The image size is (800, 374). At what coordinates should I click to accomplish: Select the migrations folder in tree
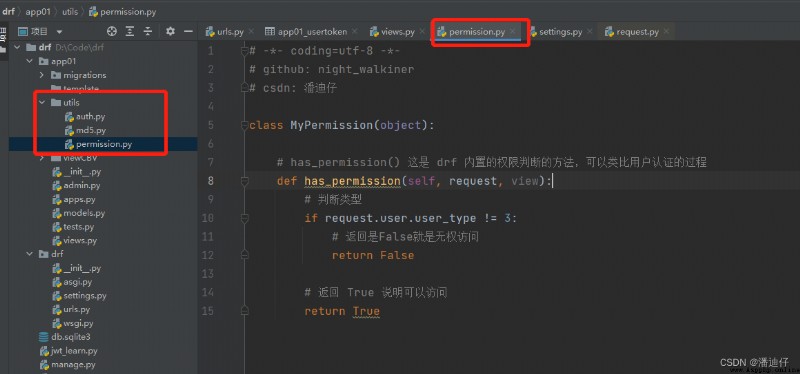(x=79, y=75)
